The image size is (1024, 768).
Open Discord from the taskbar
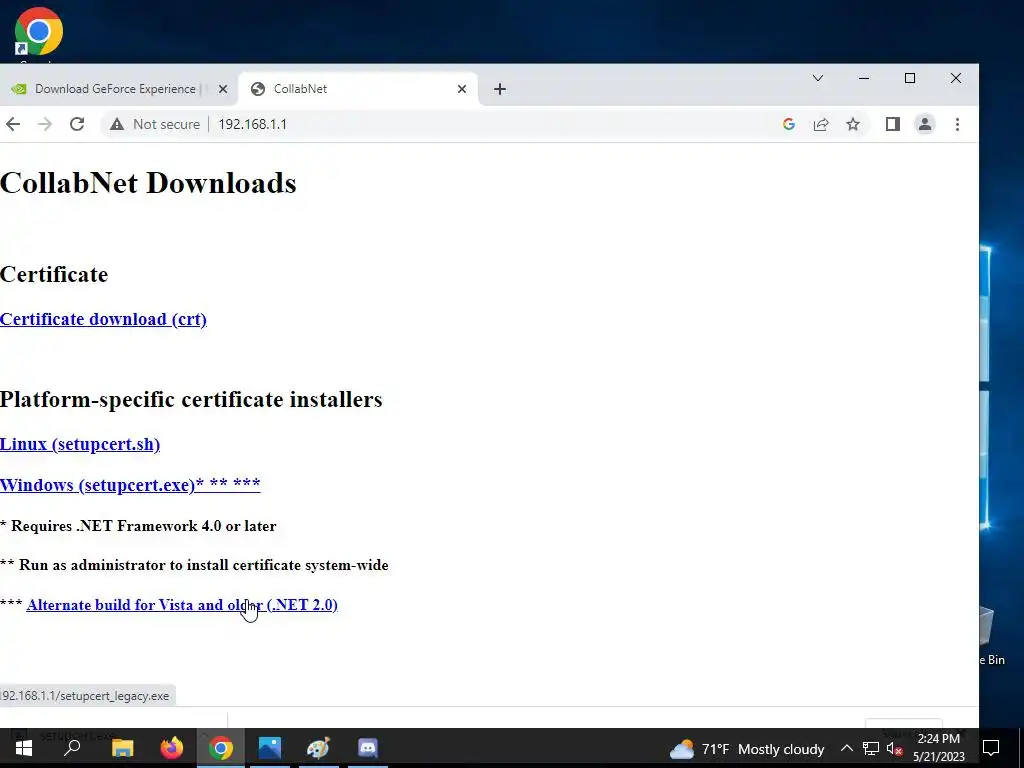coord(368,748)
